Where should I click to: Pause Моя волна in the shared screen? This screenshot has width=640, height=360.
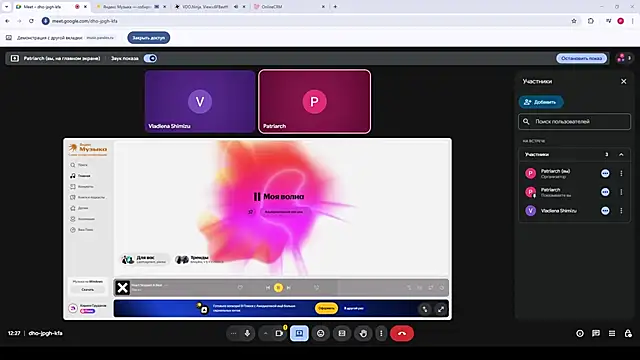tap(257, 197)
